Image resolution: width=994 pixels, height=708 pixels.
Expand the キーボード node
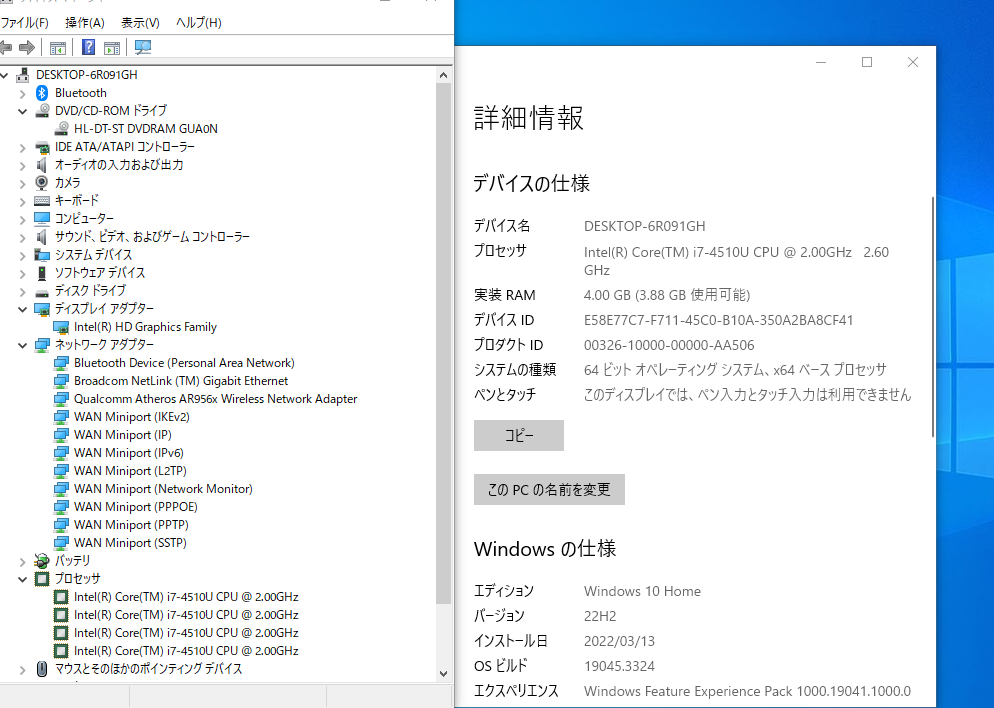(x=23, y=202)
